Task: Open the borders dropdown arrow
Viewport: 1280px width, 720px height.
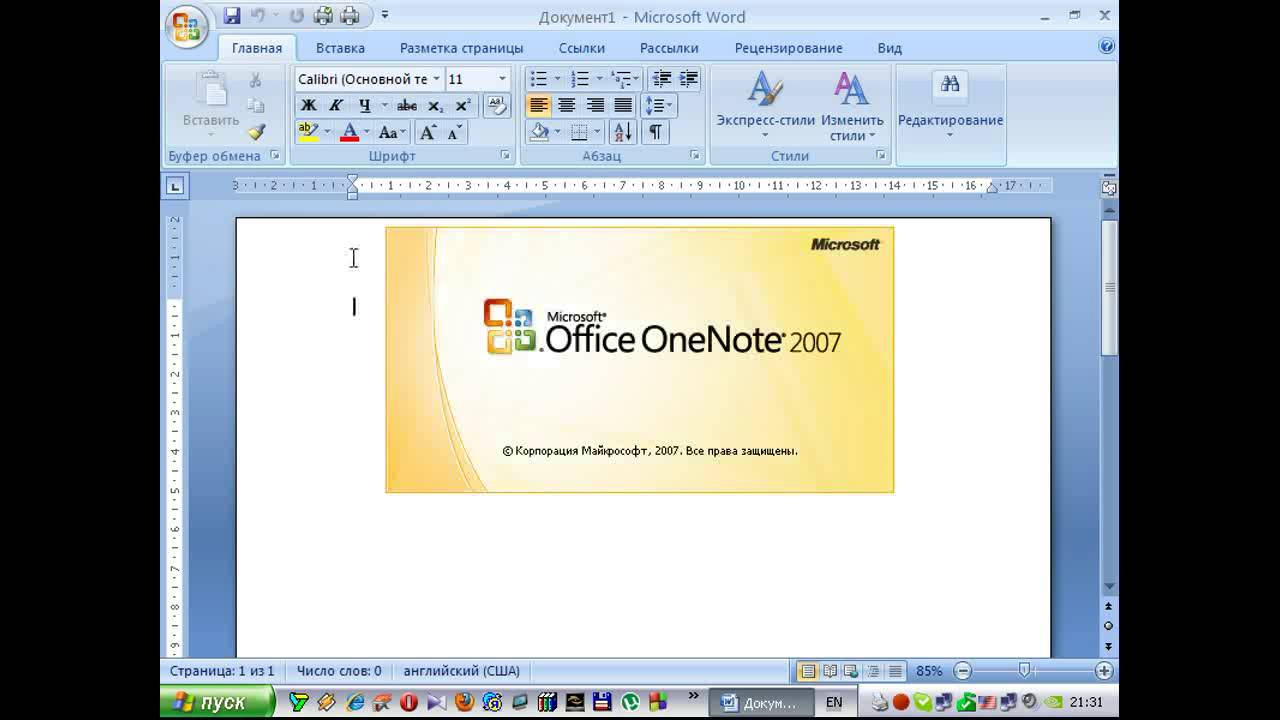Action: (597, 132)
